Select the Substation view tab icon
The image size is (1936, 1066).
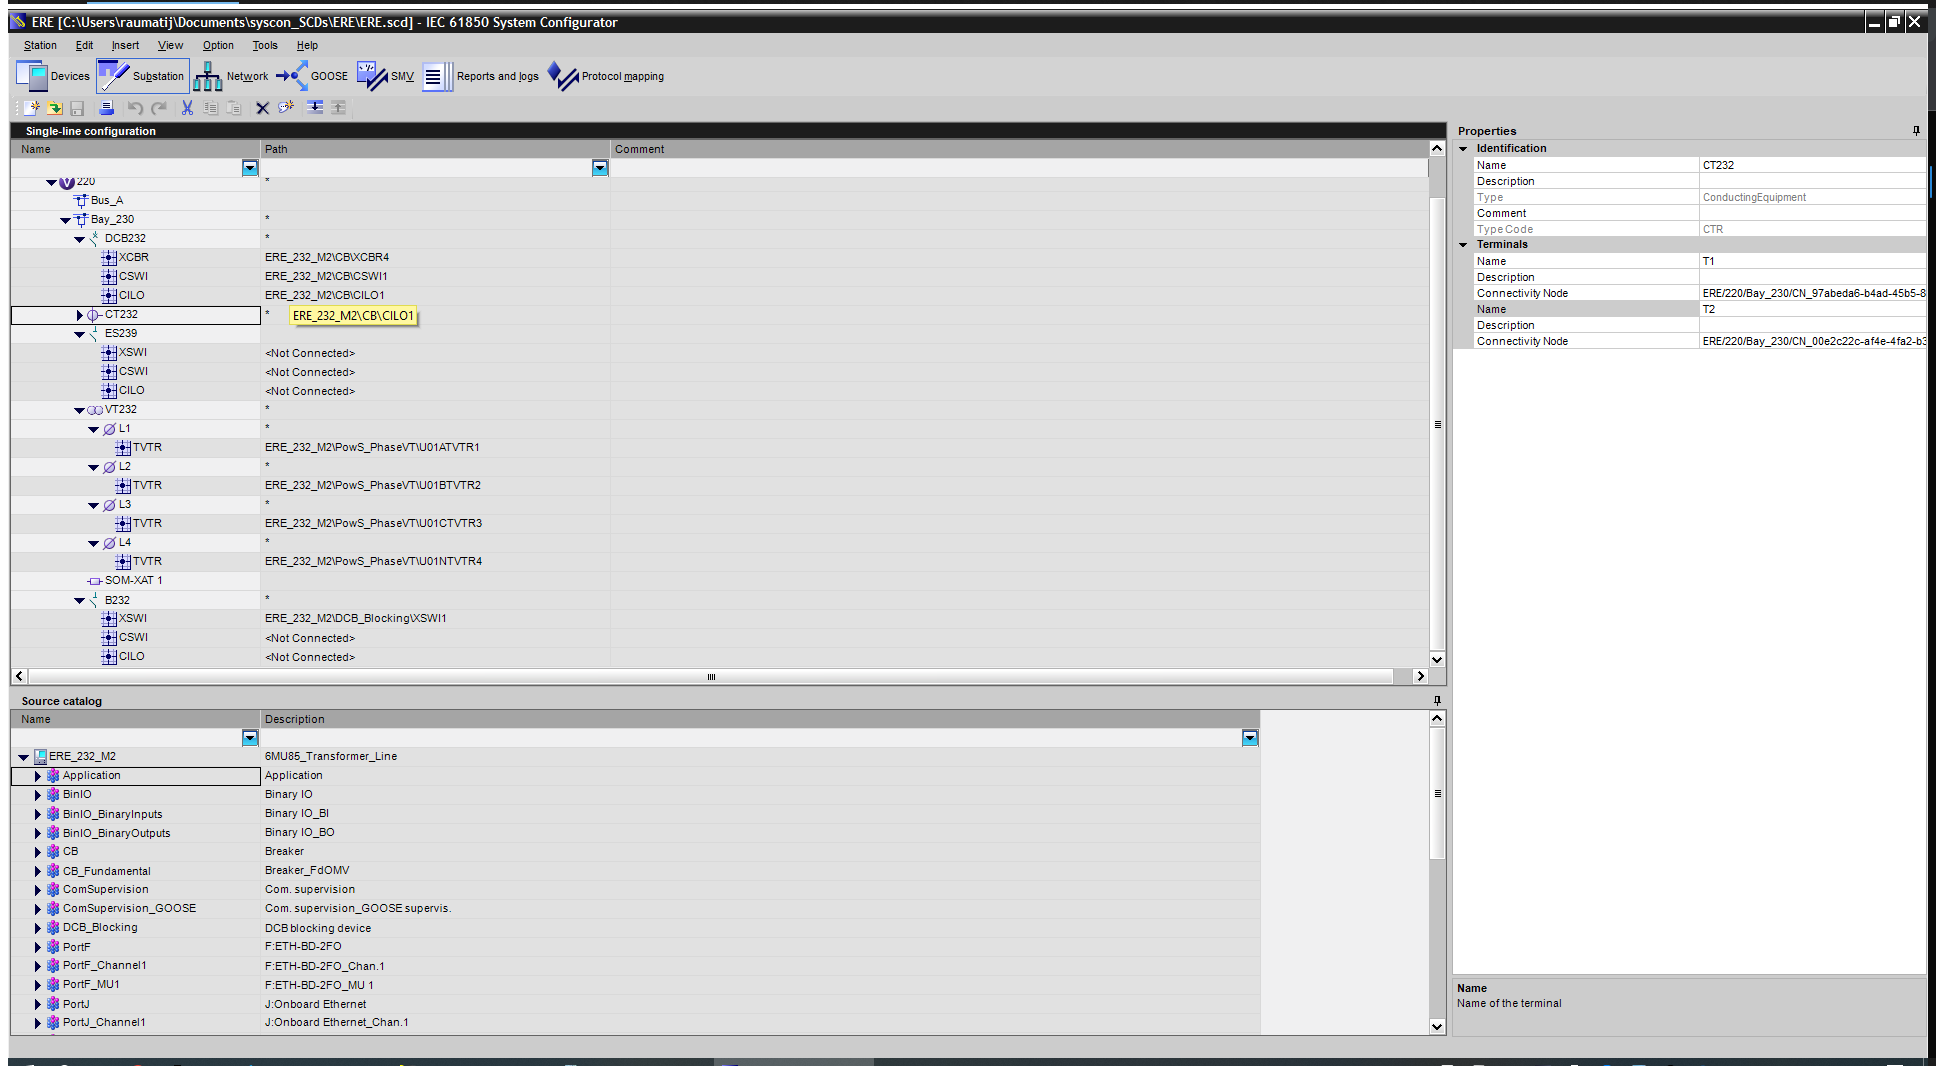click(x=113, y=75)
